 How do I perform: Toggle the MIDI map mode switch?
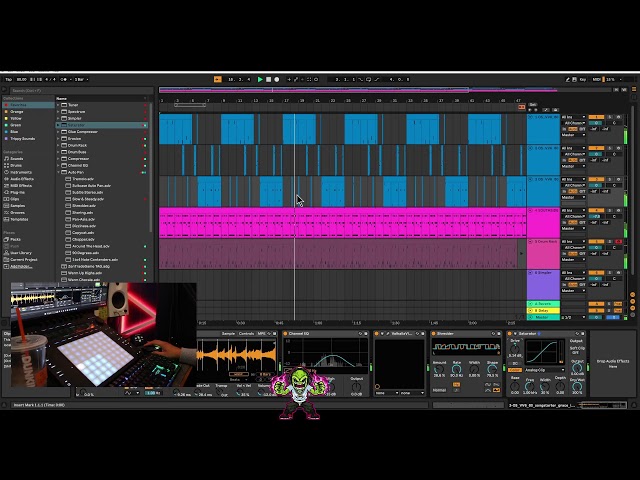pyautogui.click(x=596, y=80)
